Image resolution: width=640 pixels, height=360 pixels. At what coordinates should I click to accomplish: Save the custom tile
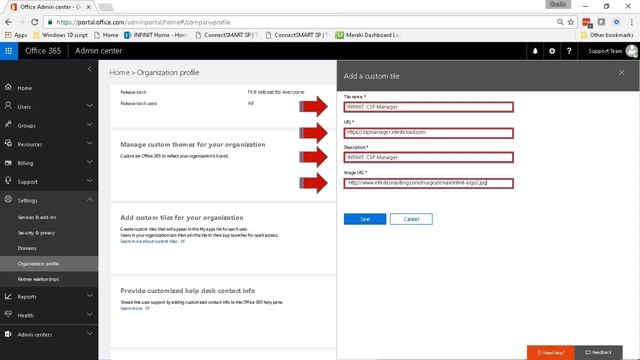[364, 219]
